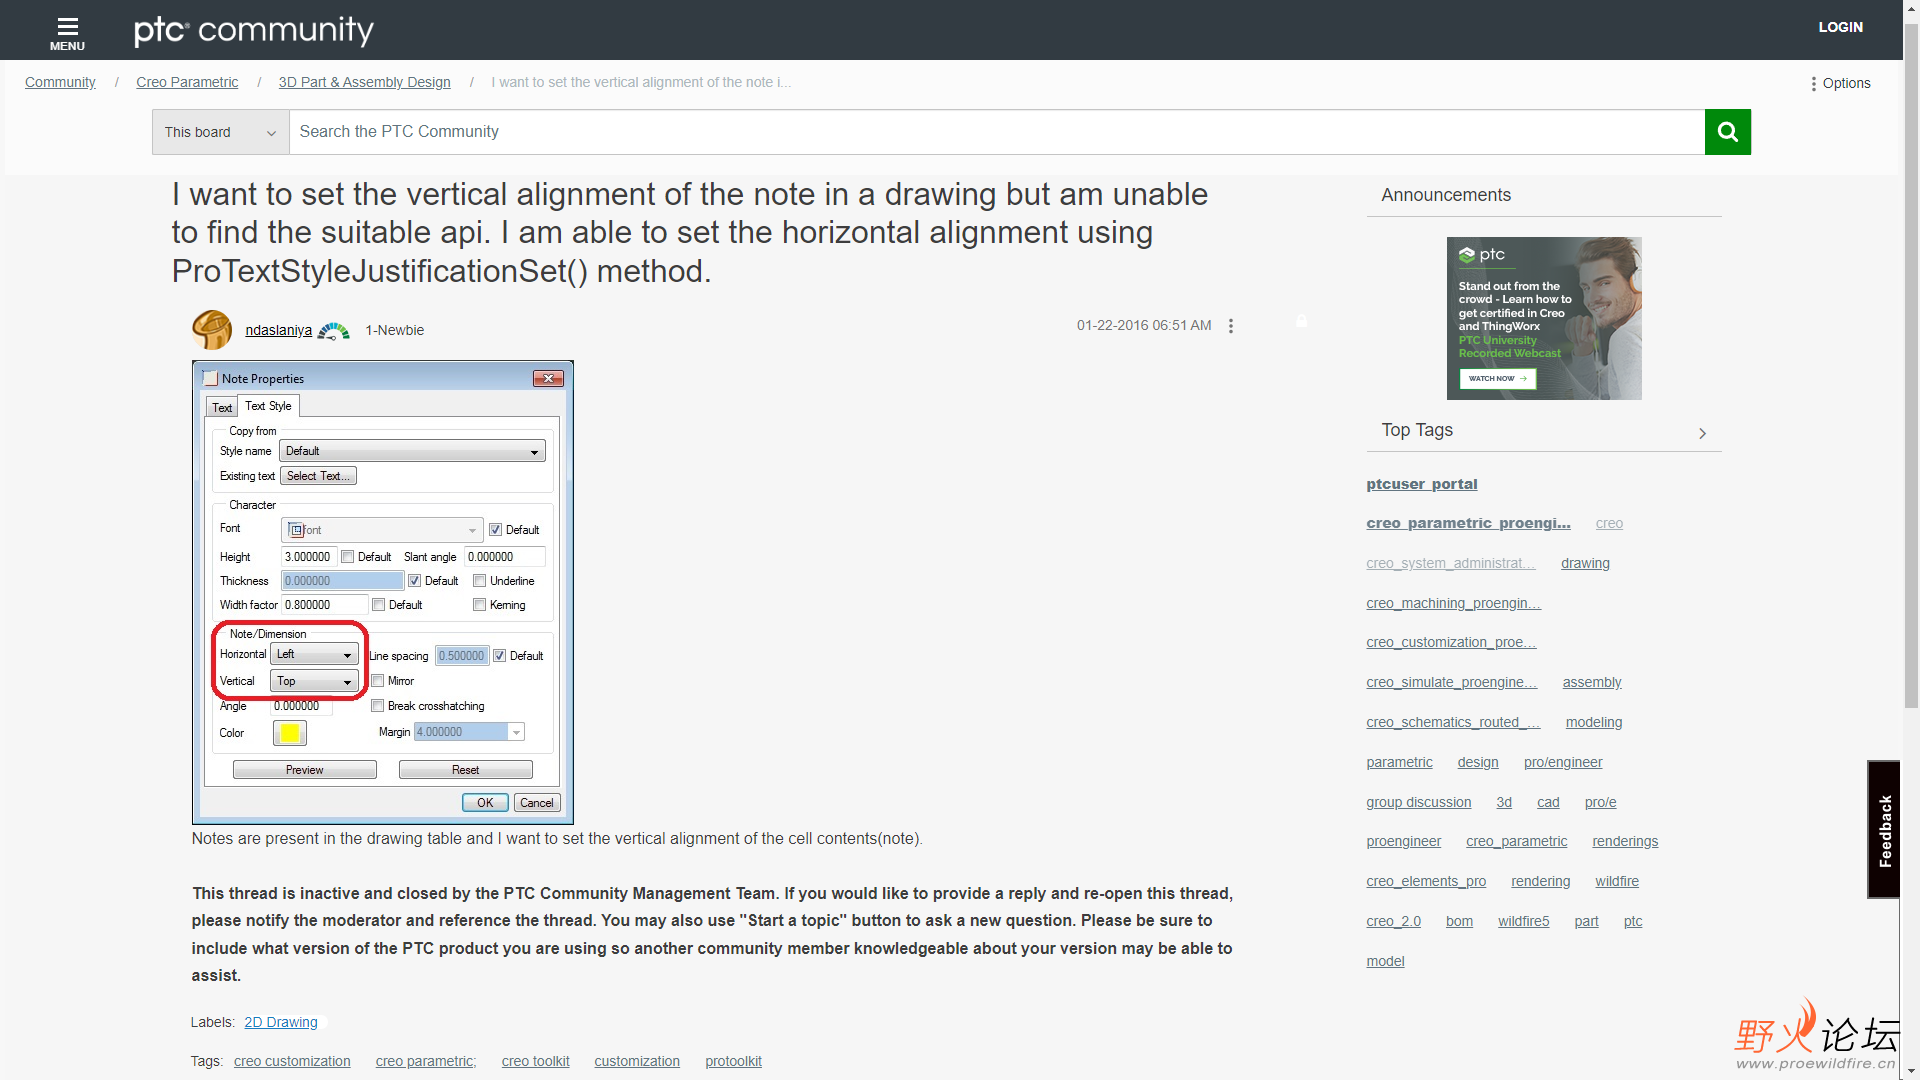
Task: Open the creo toolkit post tag
Action: (535, 1061)
